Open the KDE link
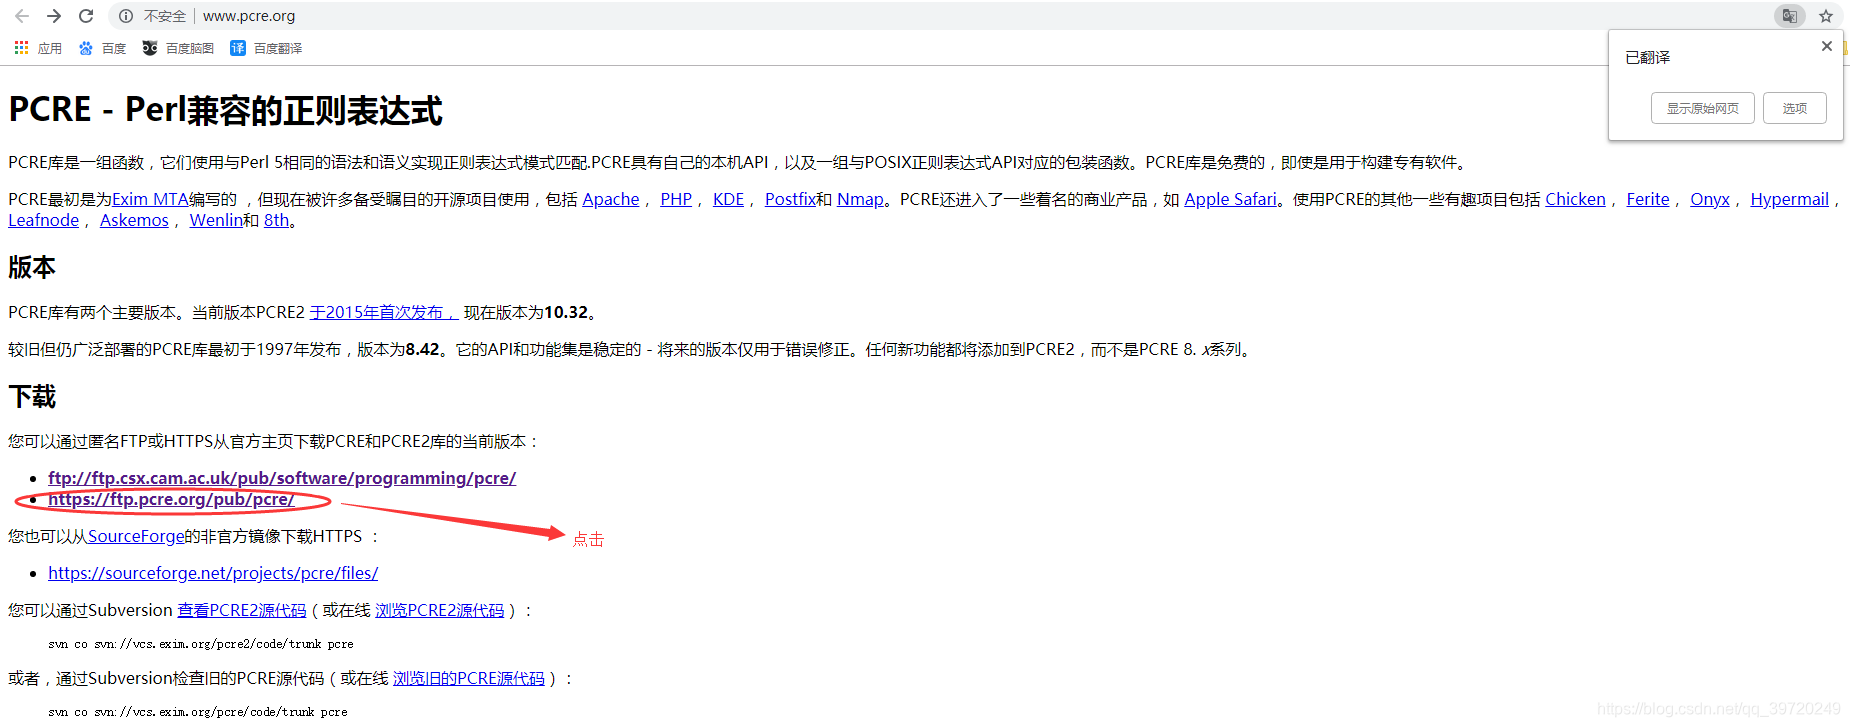This screenshot has width=1850, height=727. pos(728,199)
